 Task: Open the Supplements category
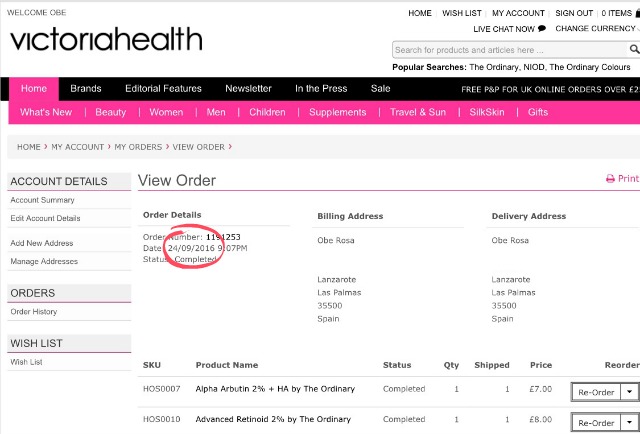(x=338, y=112)
